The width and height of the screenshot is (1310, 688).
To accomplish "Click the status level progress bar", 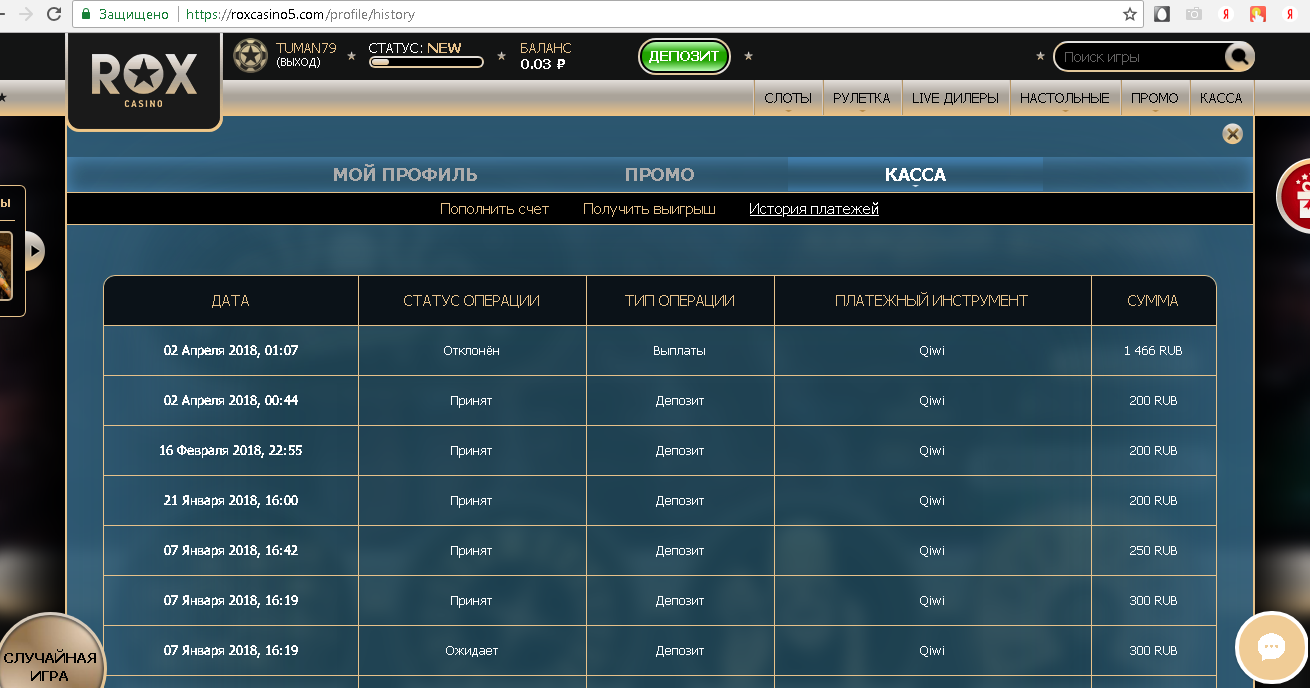I will [x=426, y=62].
